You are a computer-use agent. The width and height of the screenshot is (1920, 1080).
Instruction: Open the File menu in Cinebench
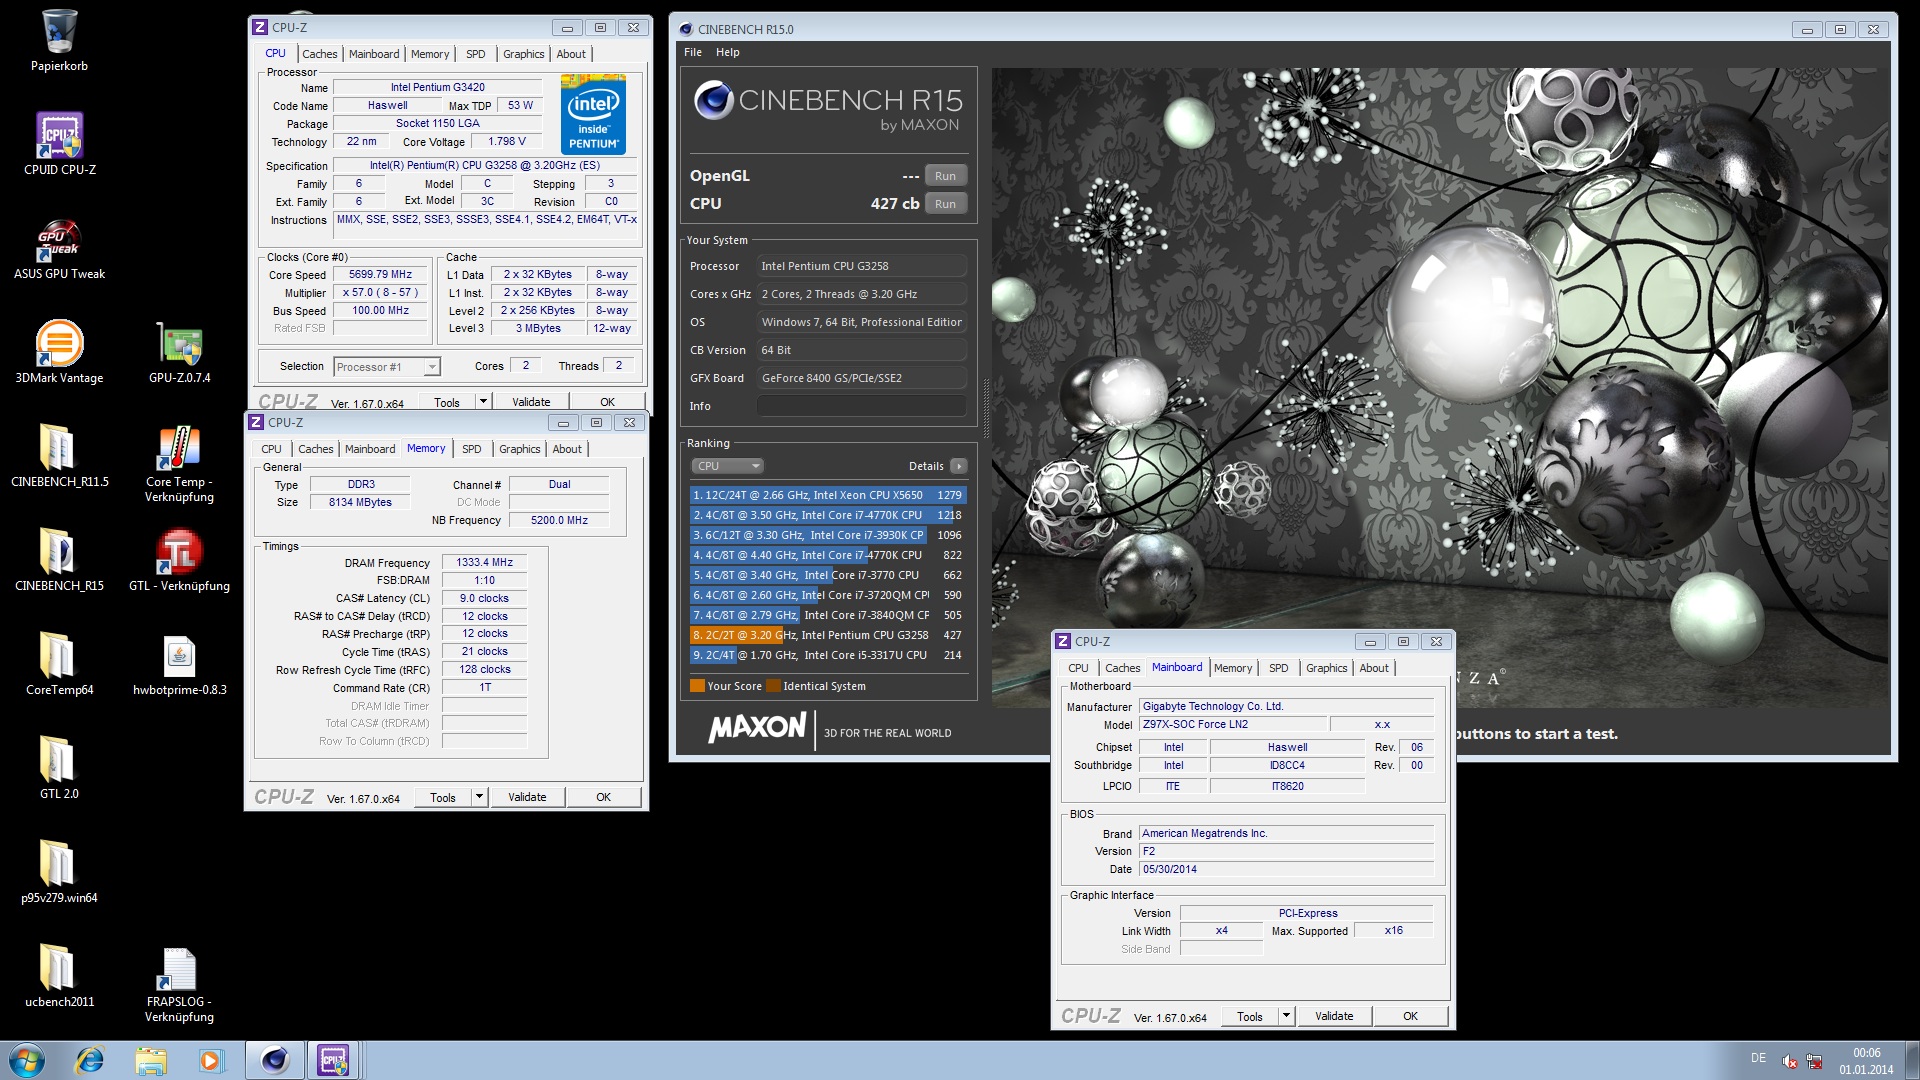(693, 52)
